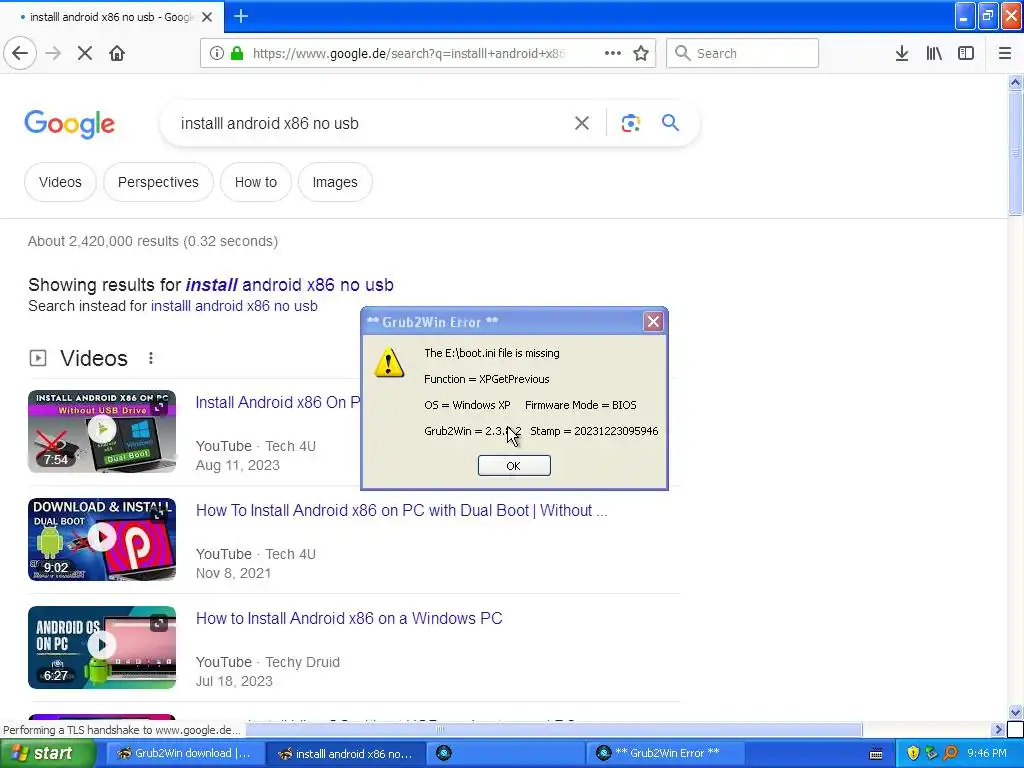The width and height of the screenshot is (1024, 768).
Task: Search by image with Google Lens
Action: point(630,123)
